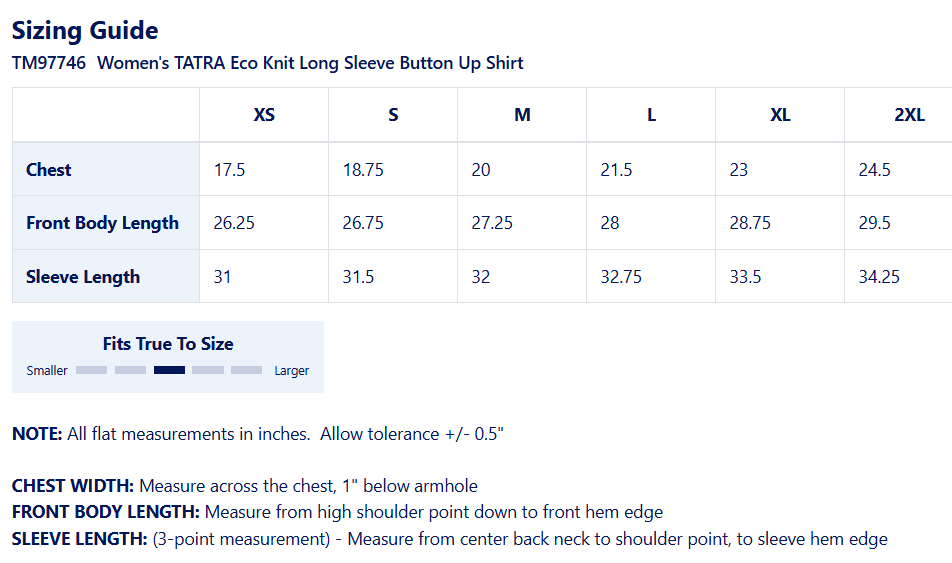Select the S size column header
Image resolution: width=952 pixels, height=563 pixels.
coord(393,115)
